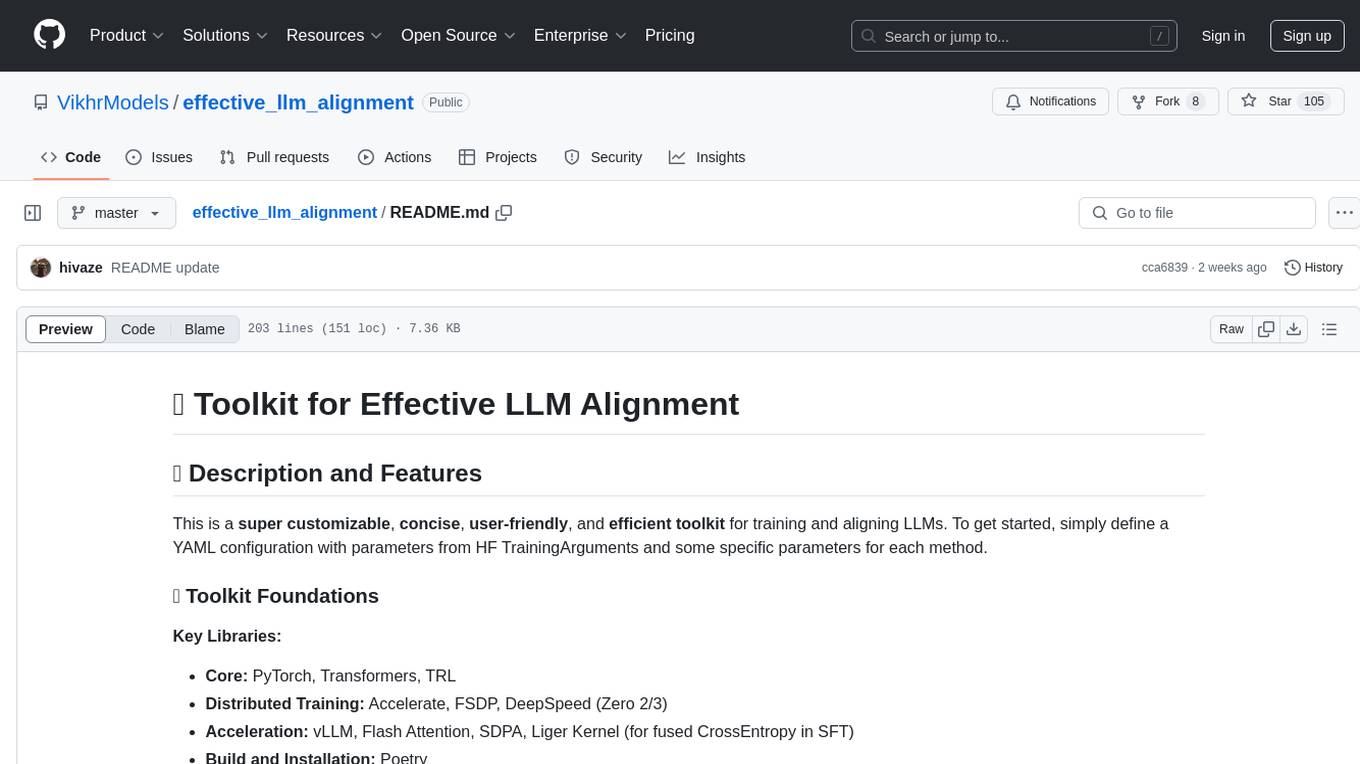Copy the README.md file path

pos(504,213)
